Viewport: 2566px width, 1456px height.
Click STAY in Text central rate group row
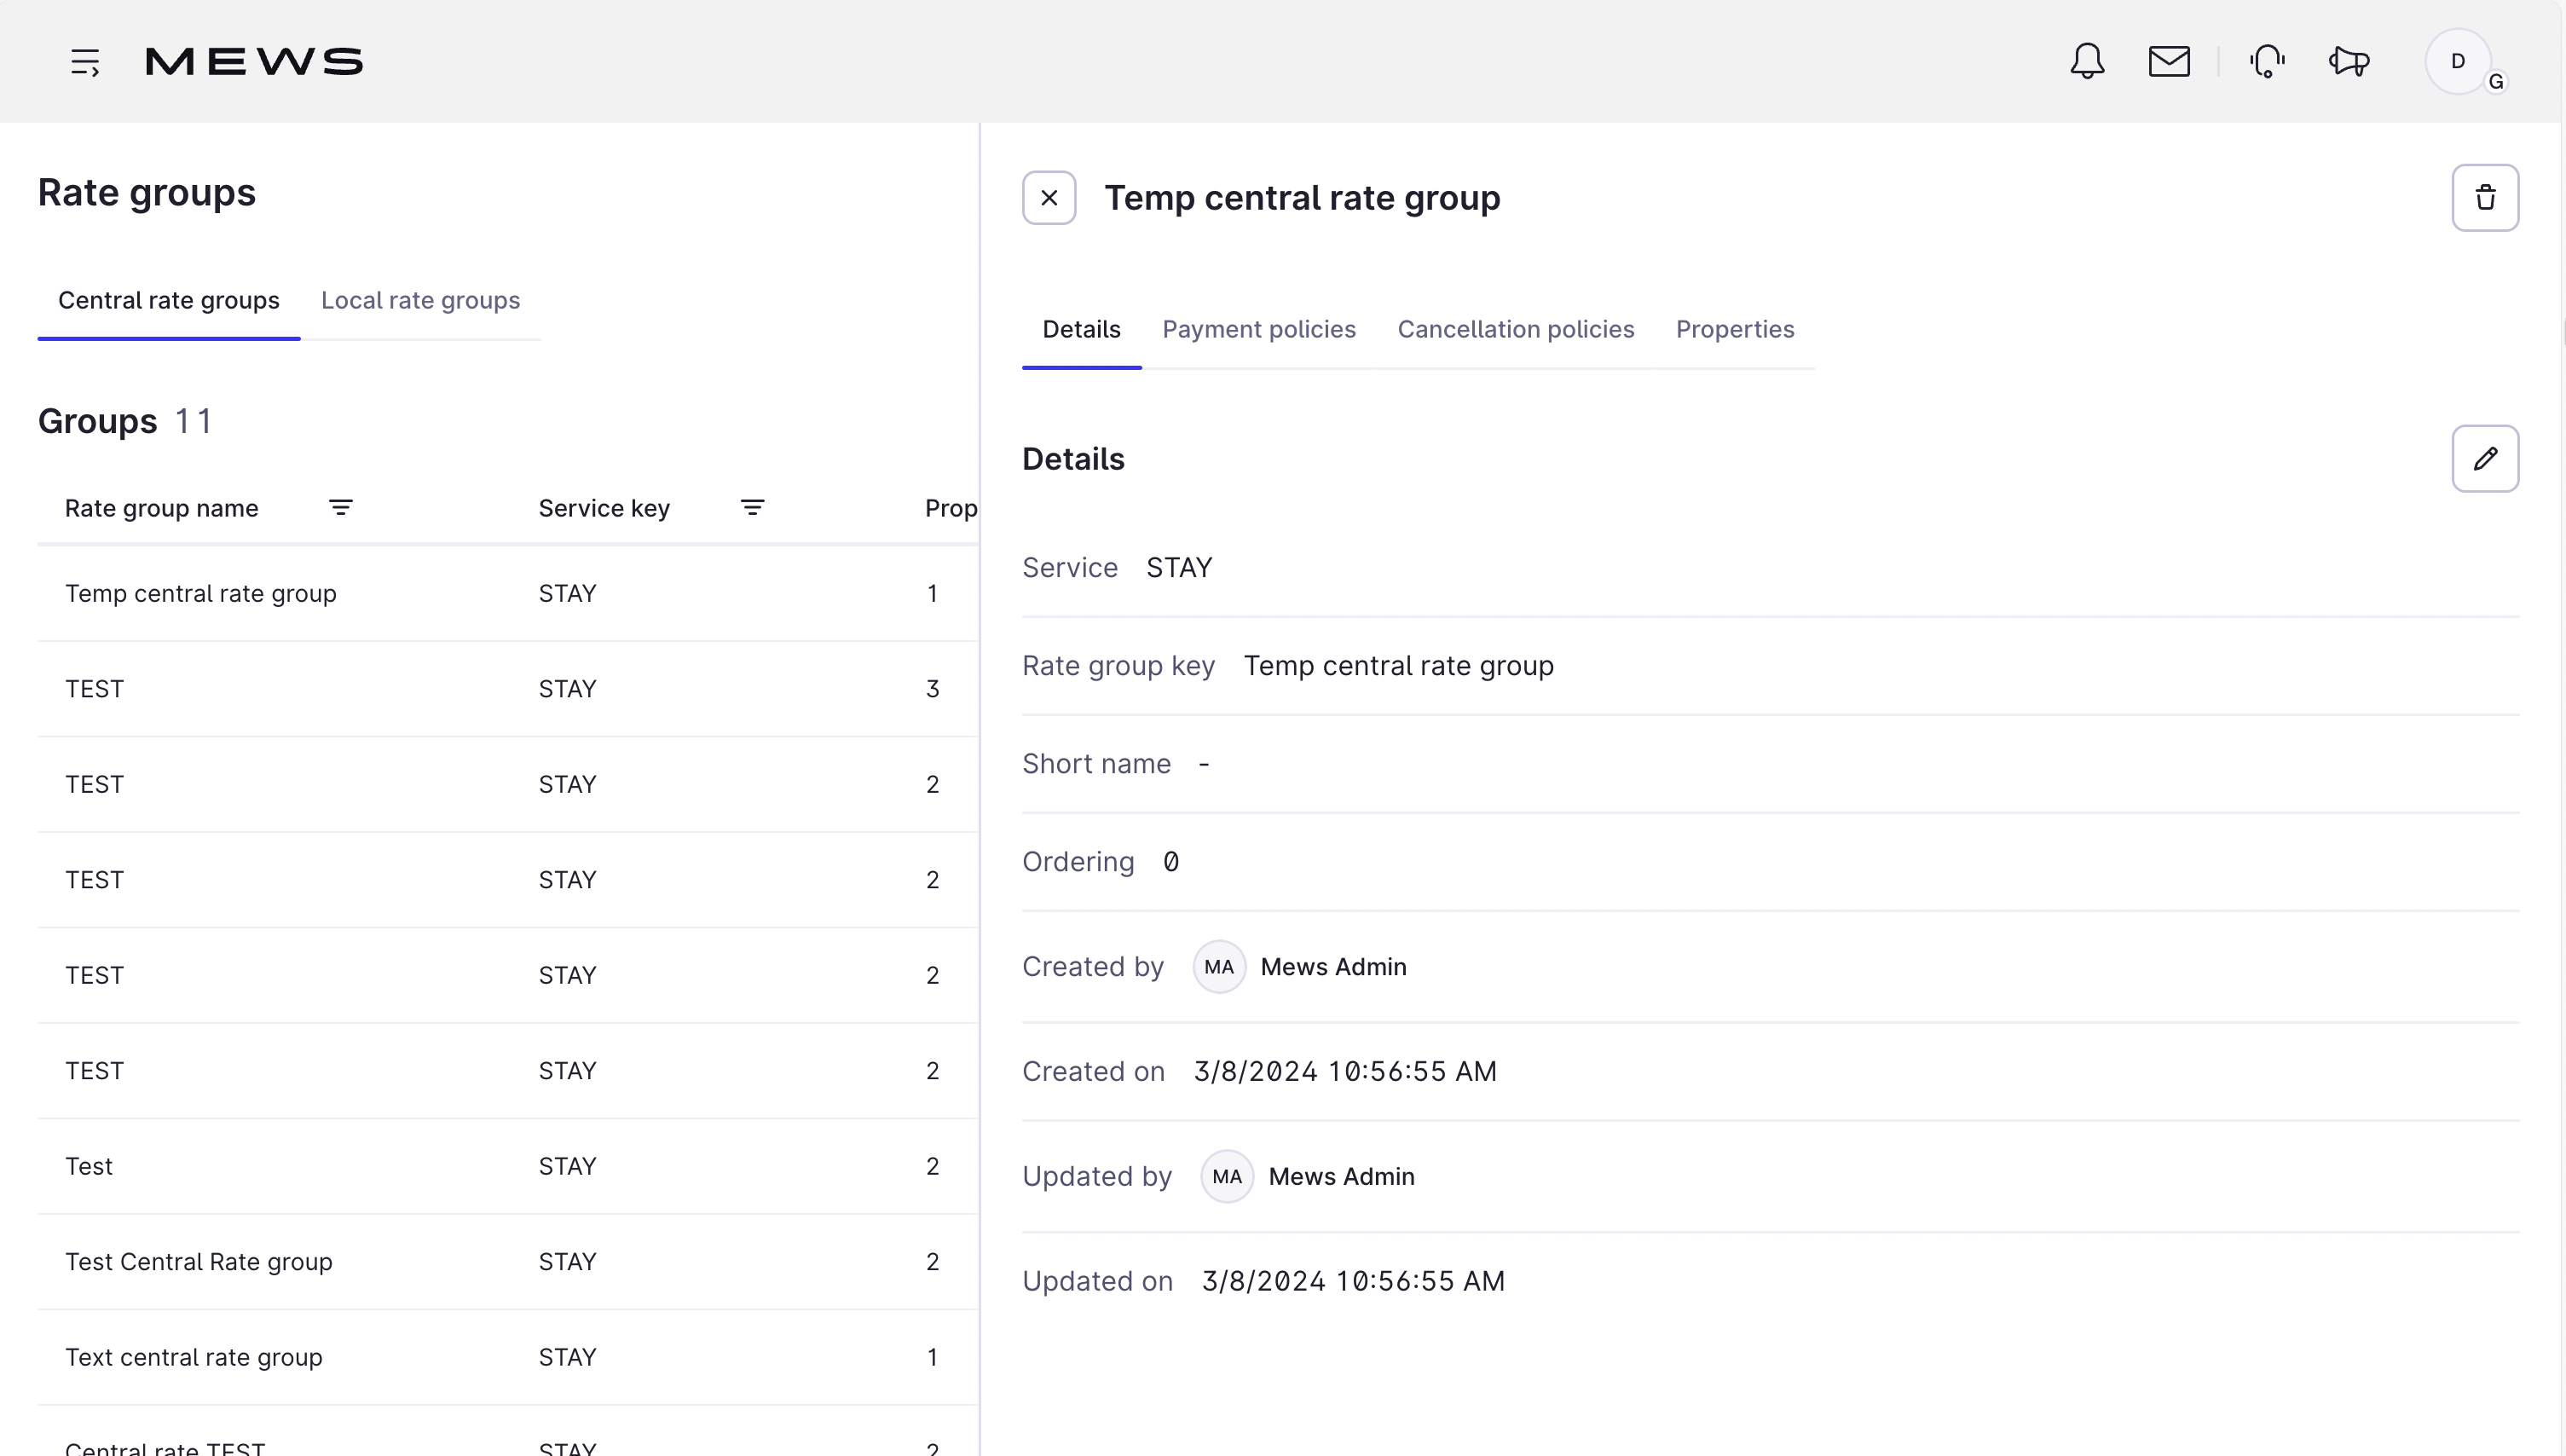pos(567,1358)
